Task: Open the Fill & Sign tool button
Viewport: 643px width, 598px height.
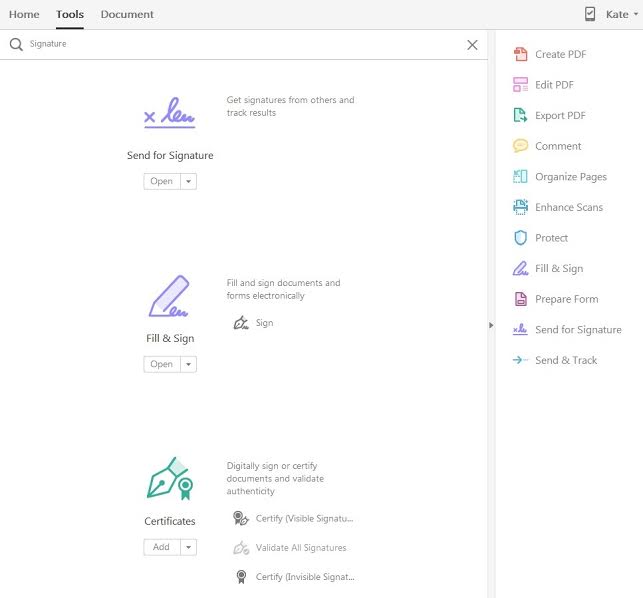Action: tap(162, 364)
